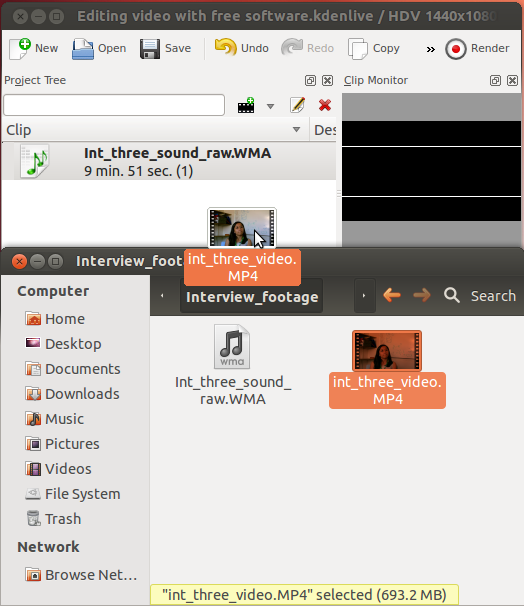This screenshot has height=606, width=524.
Task: Click the Search button in the file manager
Action: point(480,296)
